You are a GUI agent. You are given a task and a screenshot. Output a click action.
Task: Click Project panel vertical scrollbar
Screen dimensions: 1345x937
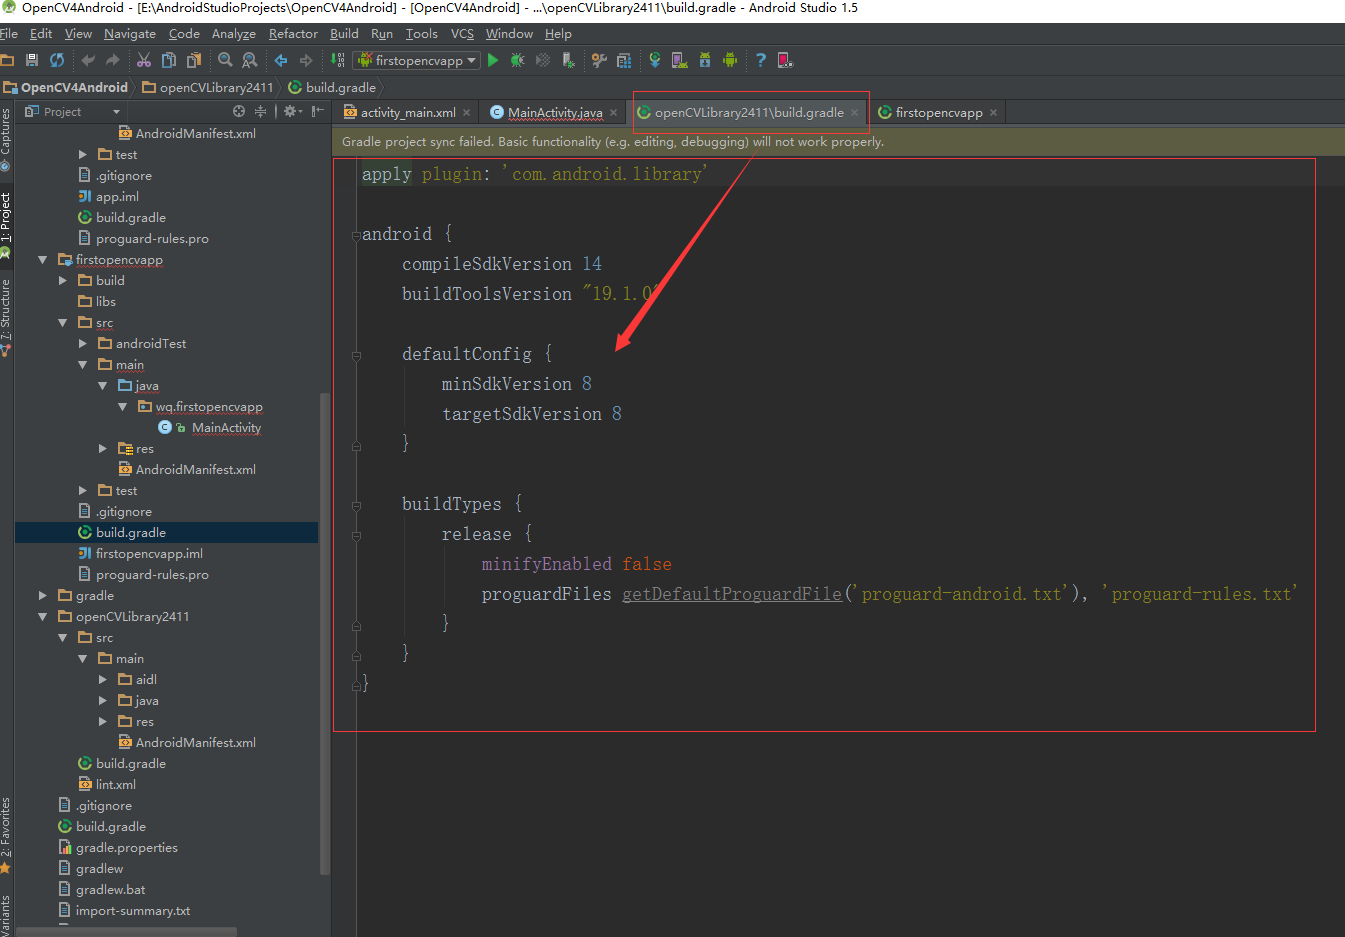324,633
